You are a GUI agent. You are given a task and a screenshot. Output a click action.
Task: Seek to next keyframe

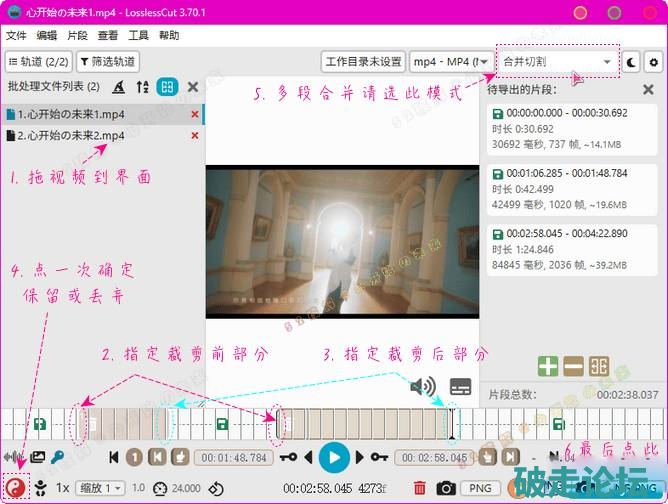point(379,458)
